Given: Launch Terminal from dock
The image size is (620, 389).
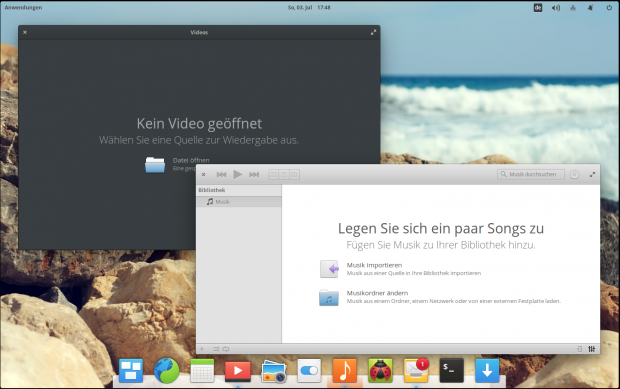Looking at the screenshot, I should [452, 371].
